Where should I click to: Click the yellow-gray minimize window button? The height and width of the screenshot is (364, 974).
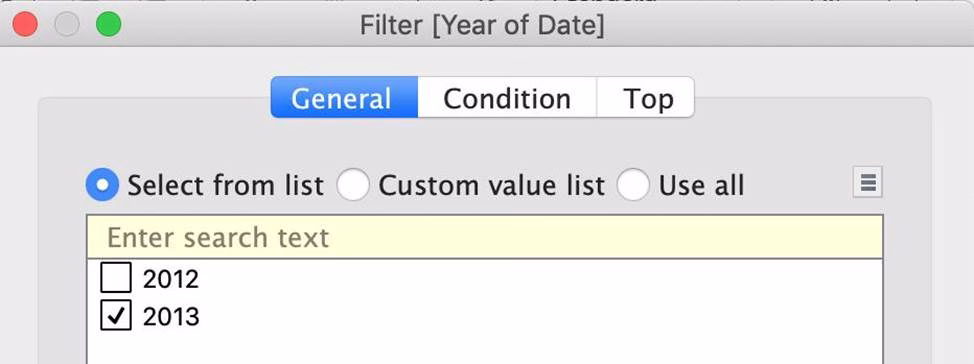pos(66,25)
